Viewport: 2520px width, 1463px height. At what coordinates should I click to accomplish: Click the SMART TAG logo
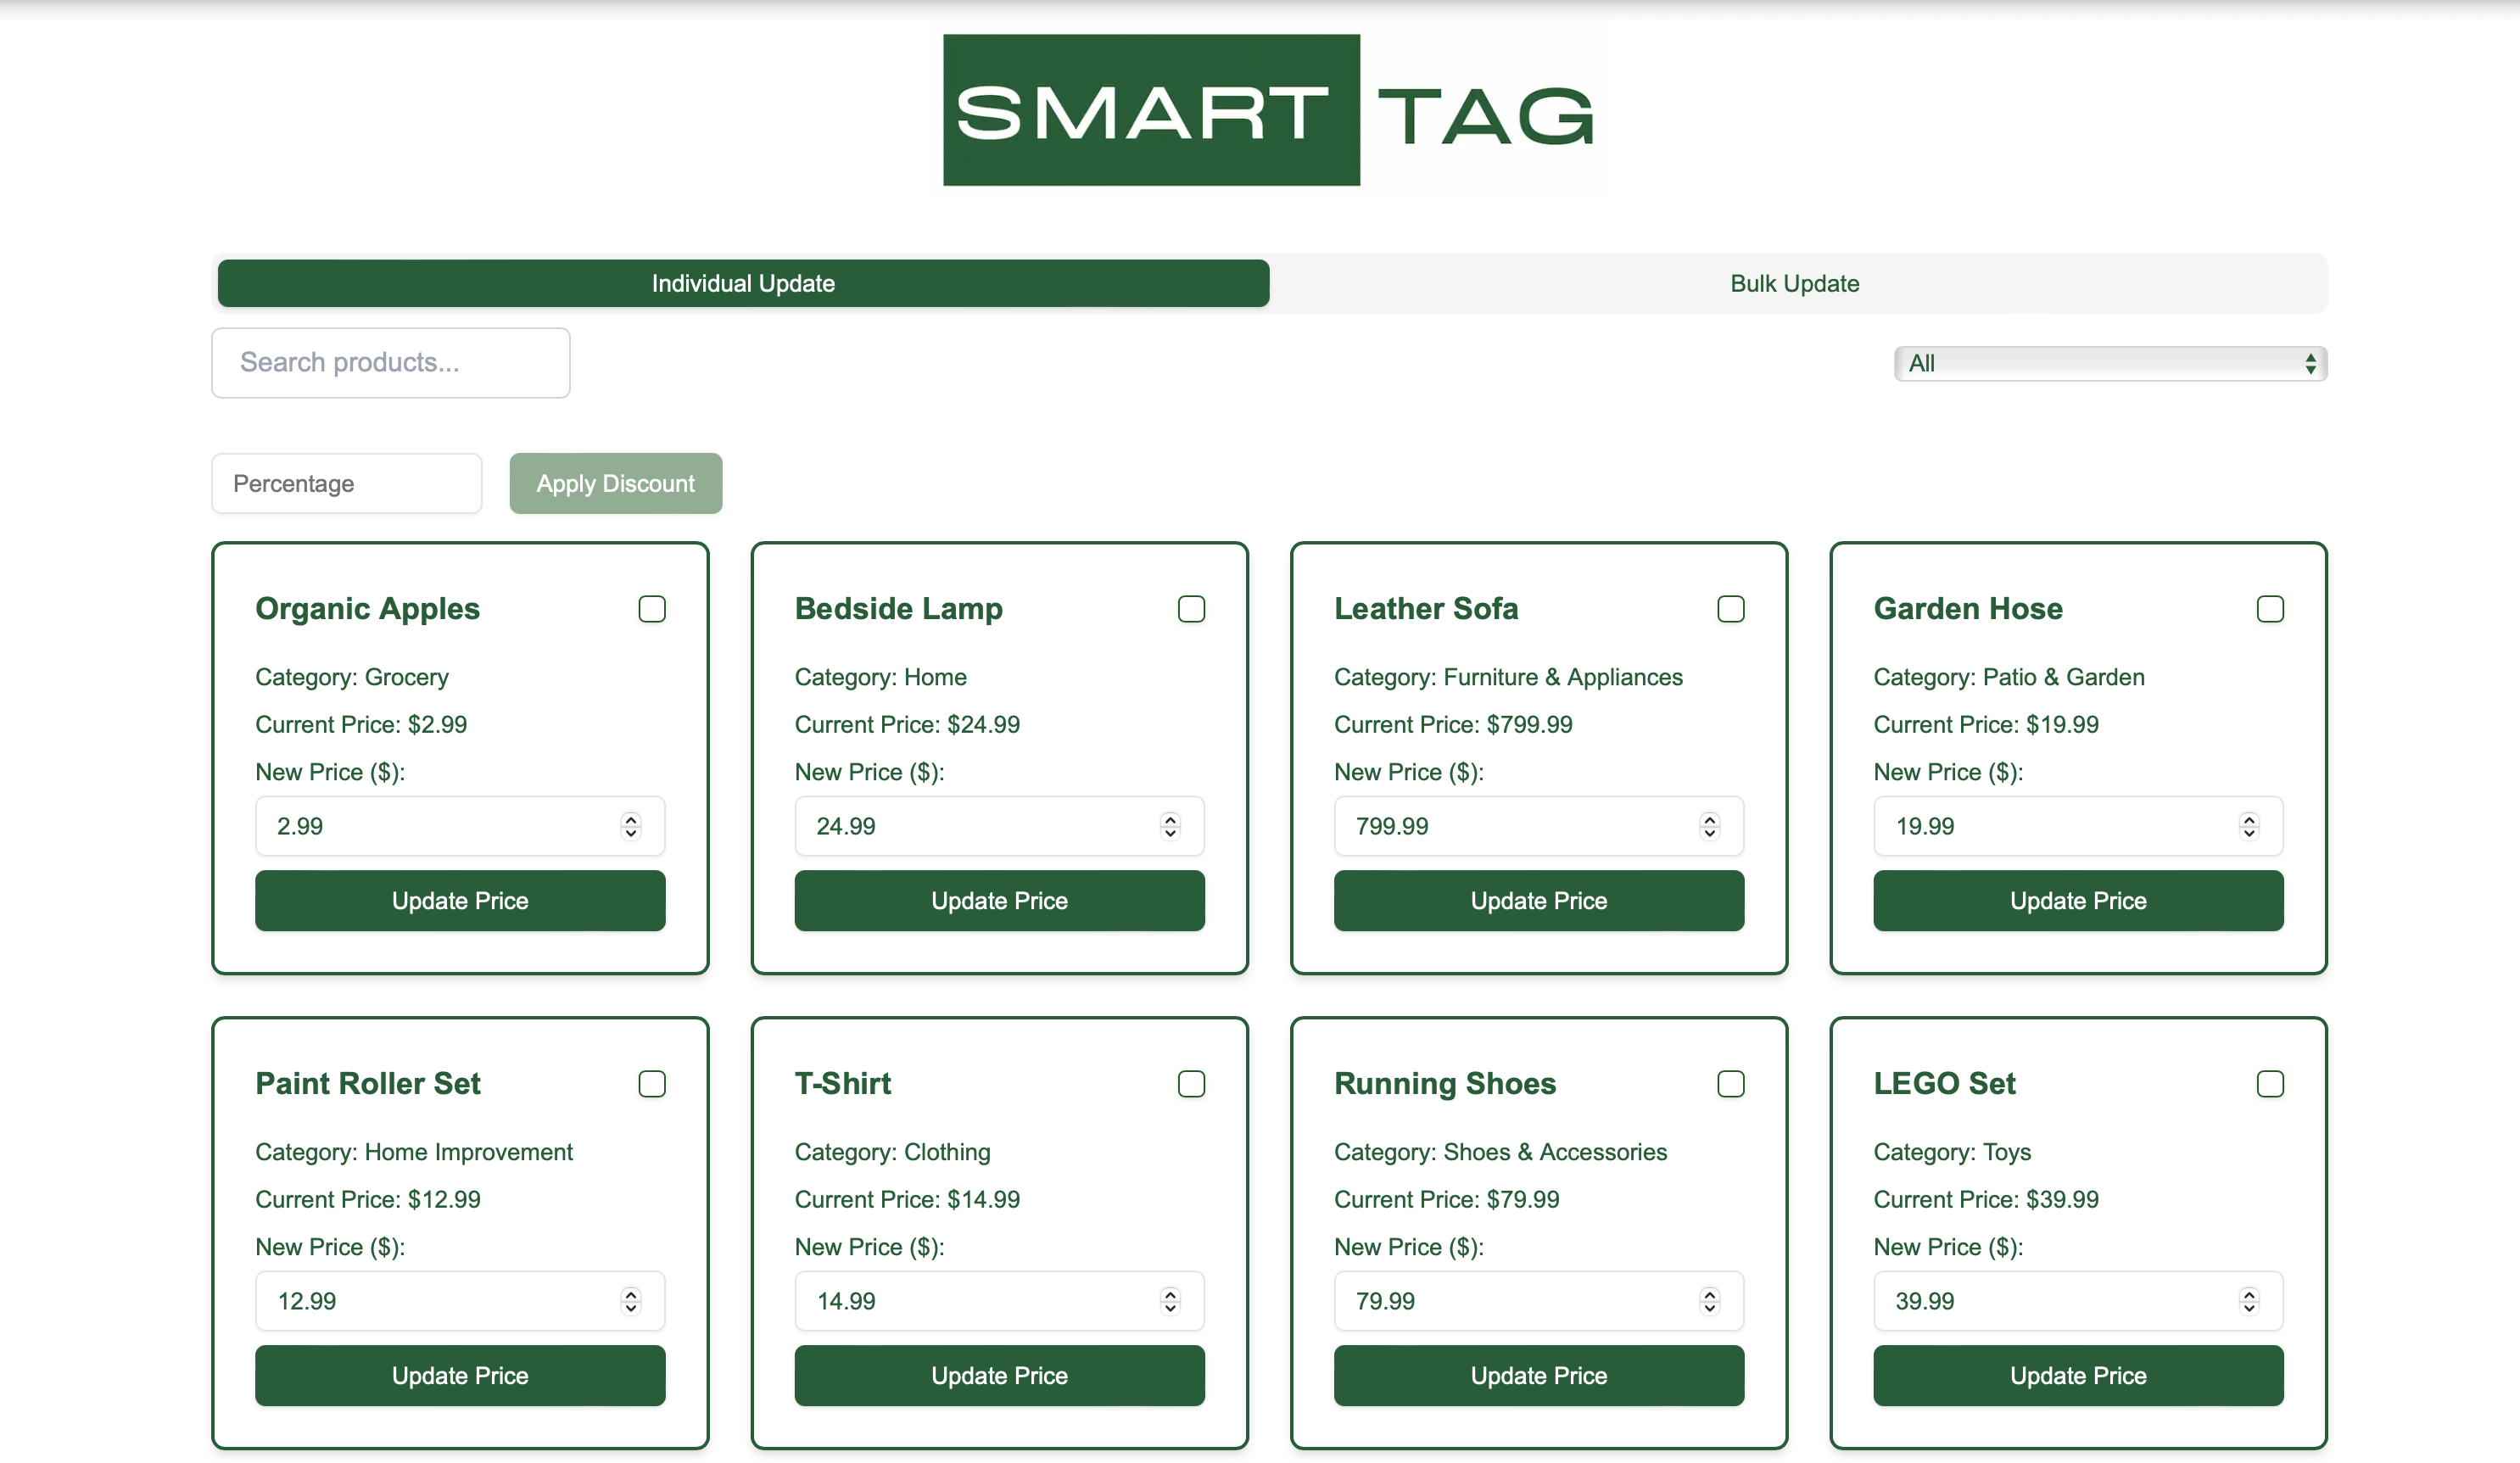point(1269,111)
